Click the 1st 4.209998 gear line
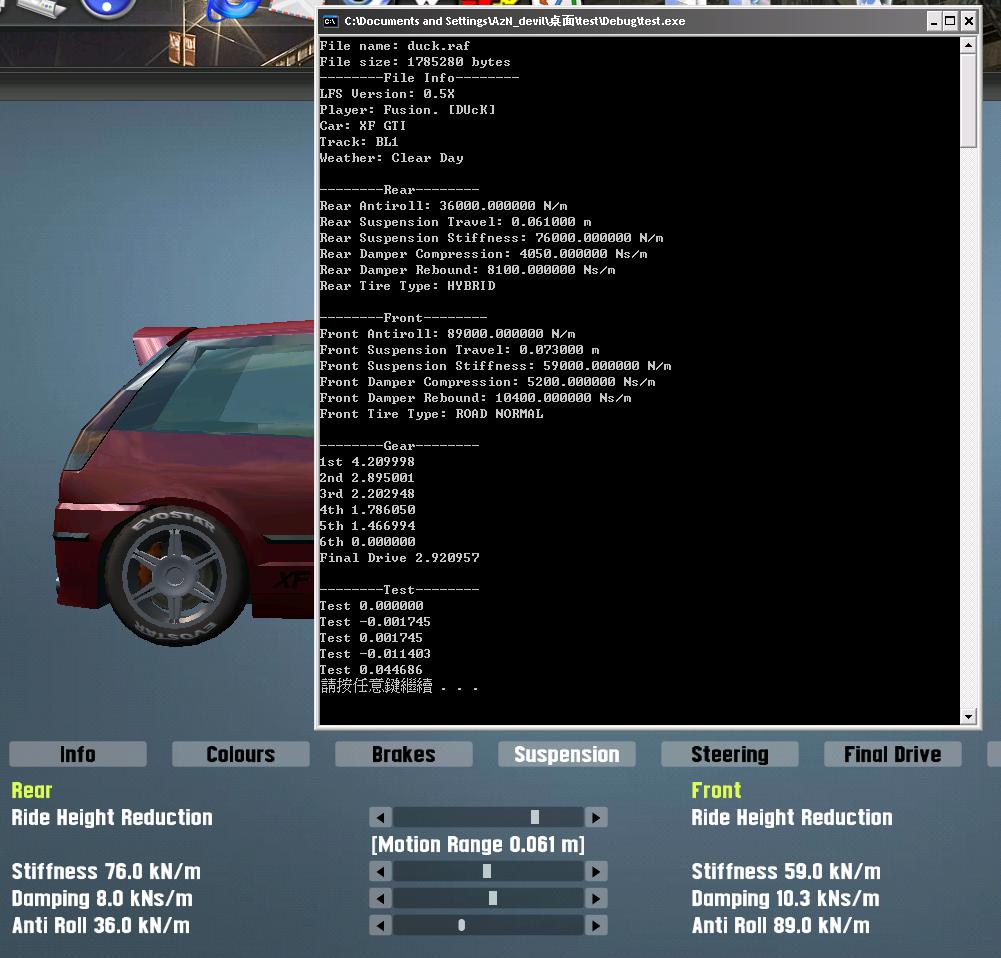The image size is (1001, 958). 367,461
